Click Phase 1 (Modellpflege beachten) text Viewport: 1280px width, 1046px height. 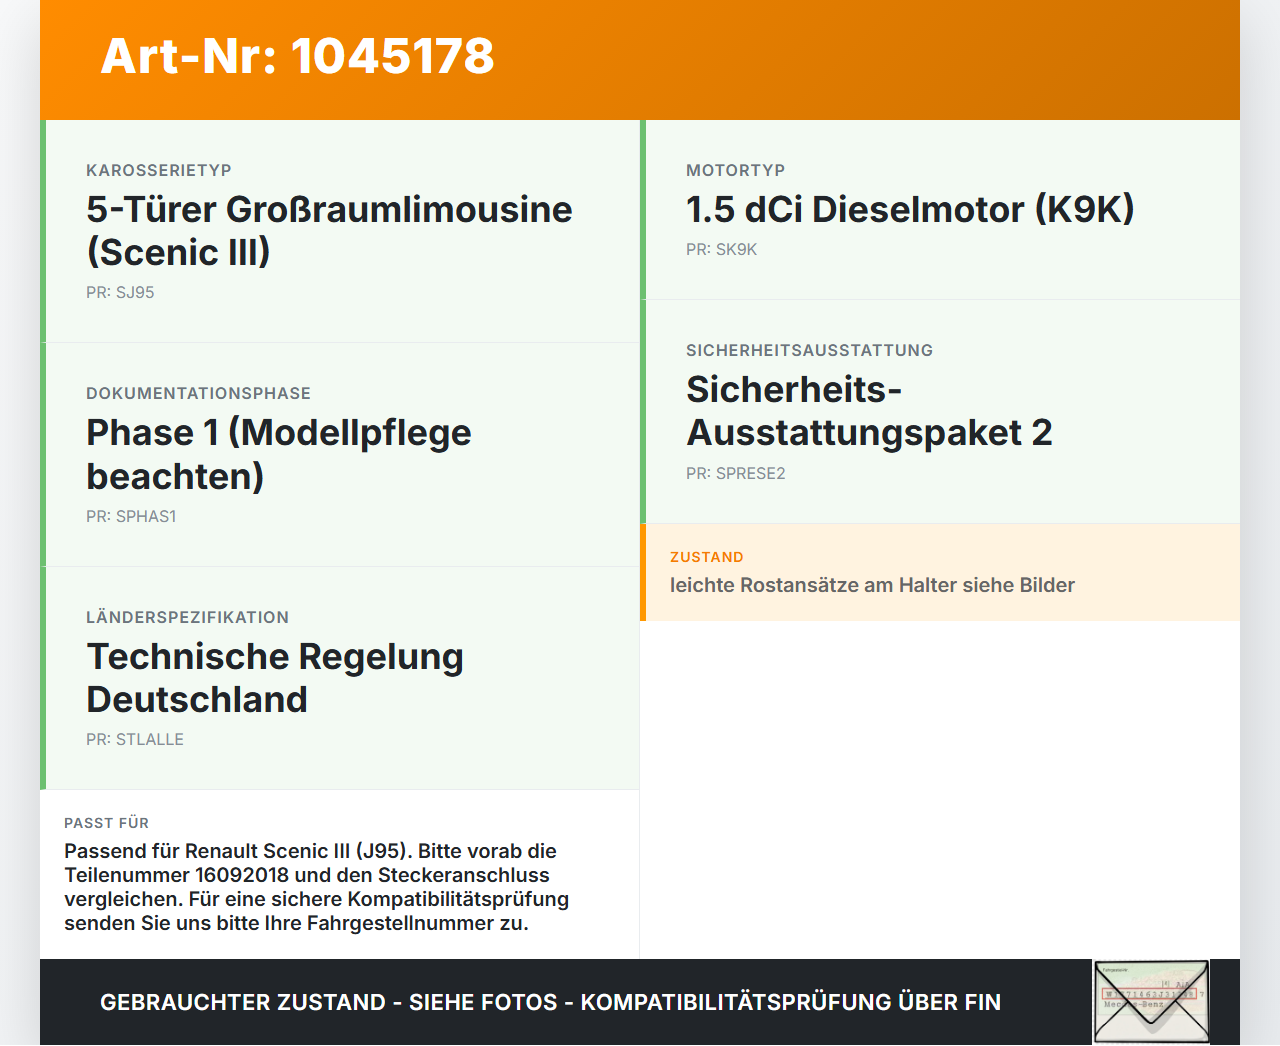tap(279, 454)
